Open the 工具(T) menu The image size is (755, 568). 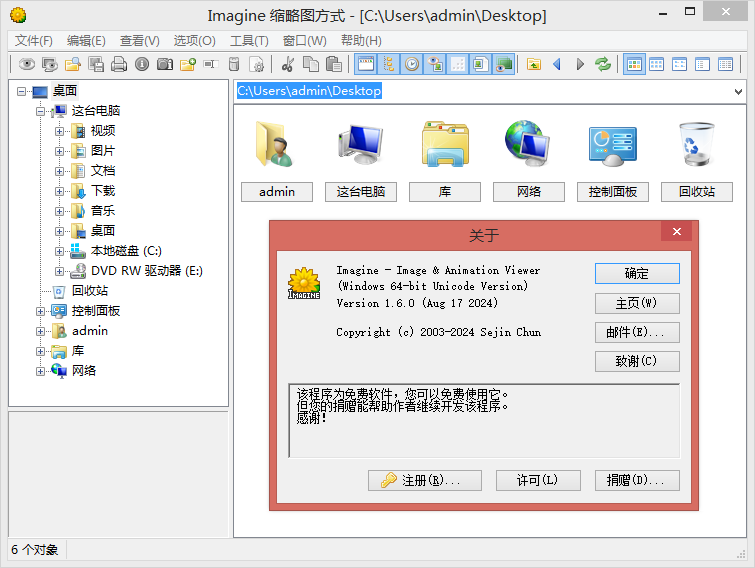click(x=249, y=40)
